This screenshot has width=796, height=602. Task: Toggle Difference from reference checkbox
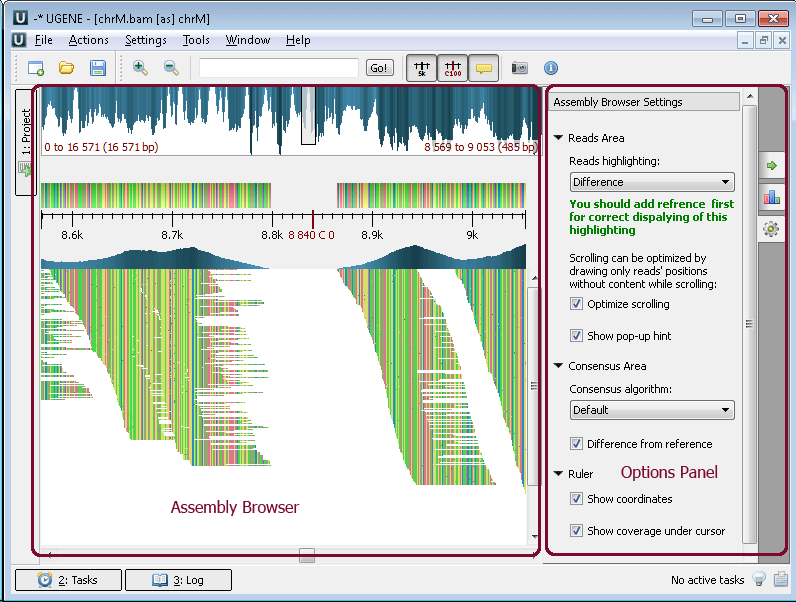tap(576, 444)
